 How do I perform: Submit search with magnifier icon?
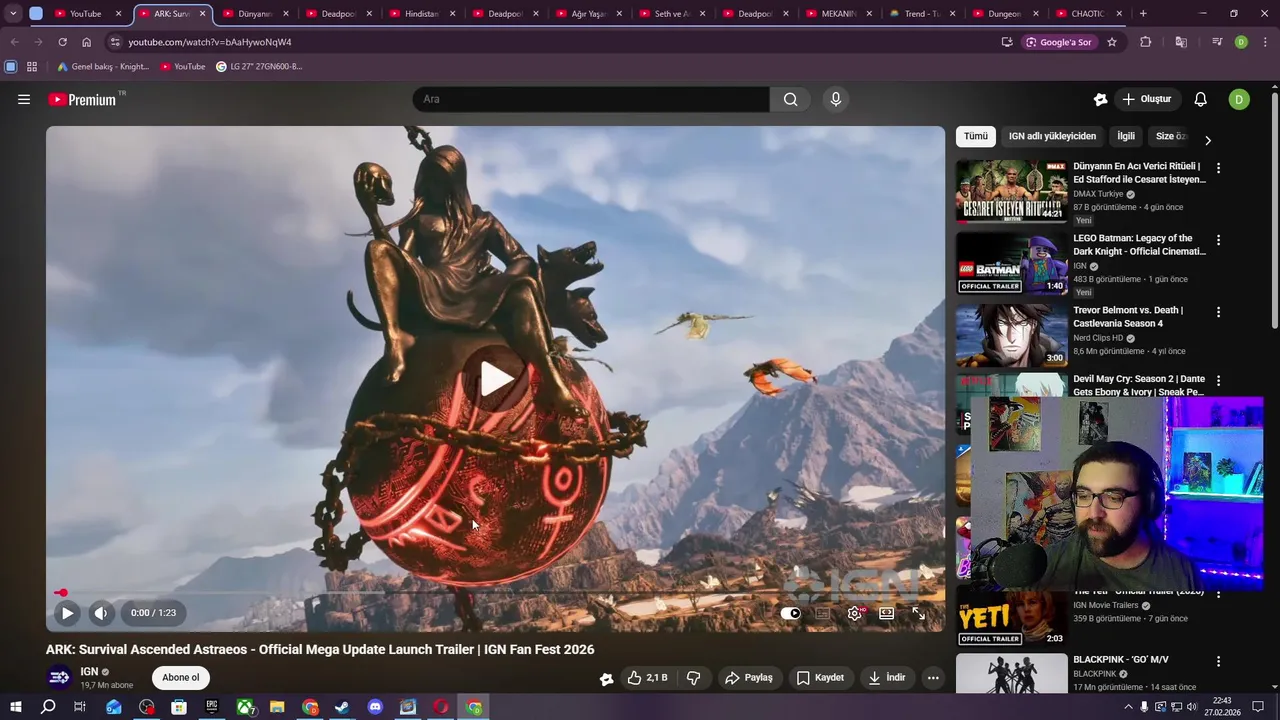(x=790, y=99)
